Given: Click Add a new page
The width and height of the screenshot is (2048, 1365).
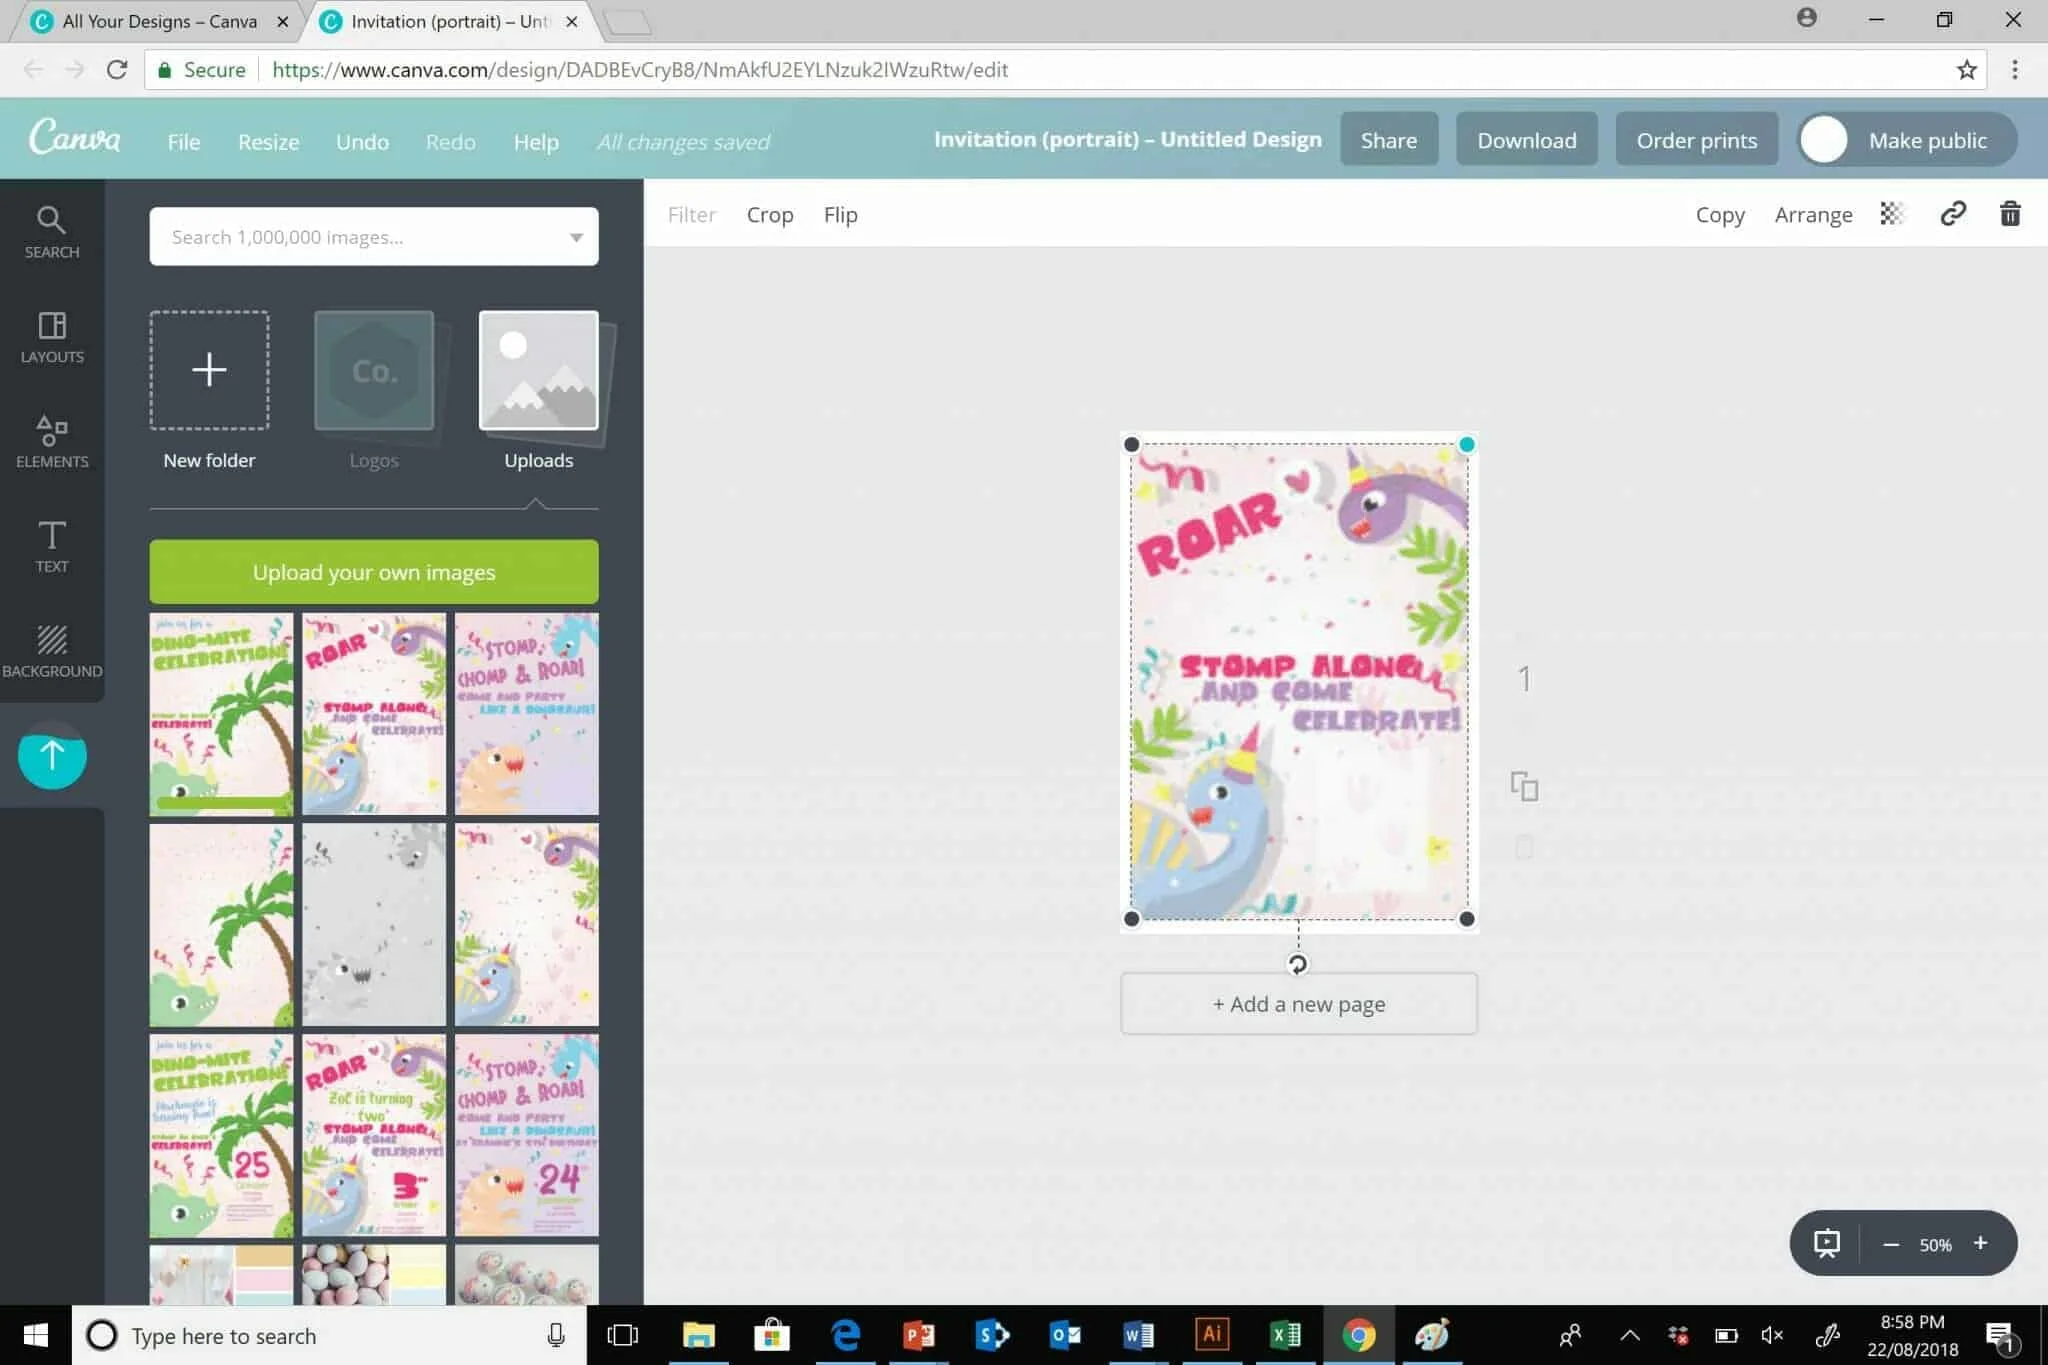Looking at the screenshot, I should 1298,1004.
